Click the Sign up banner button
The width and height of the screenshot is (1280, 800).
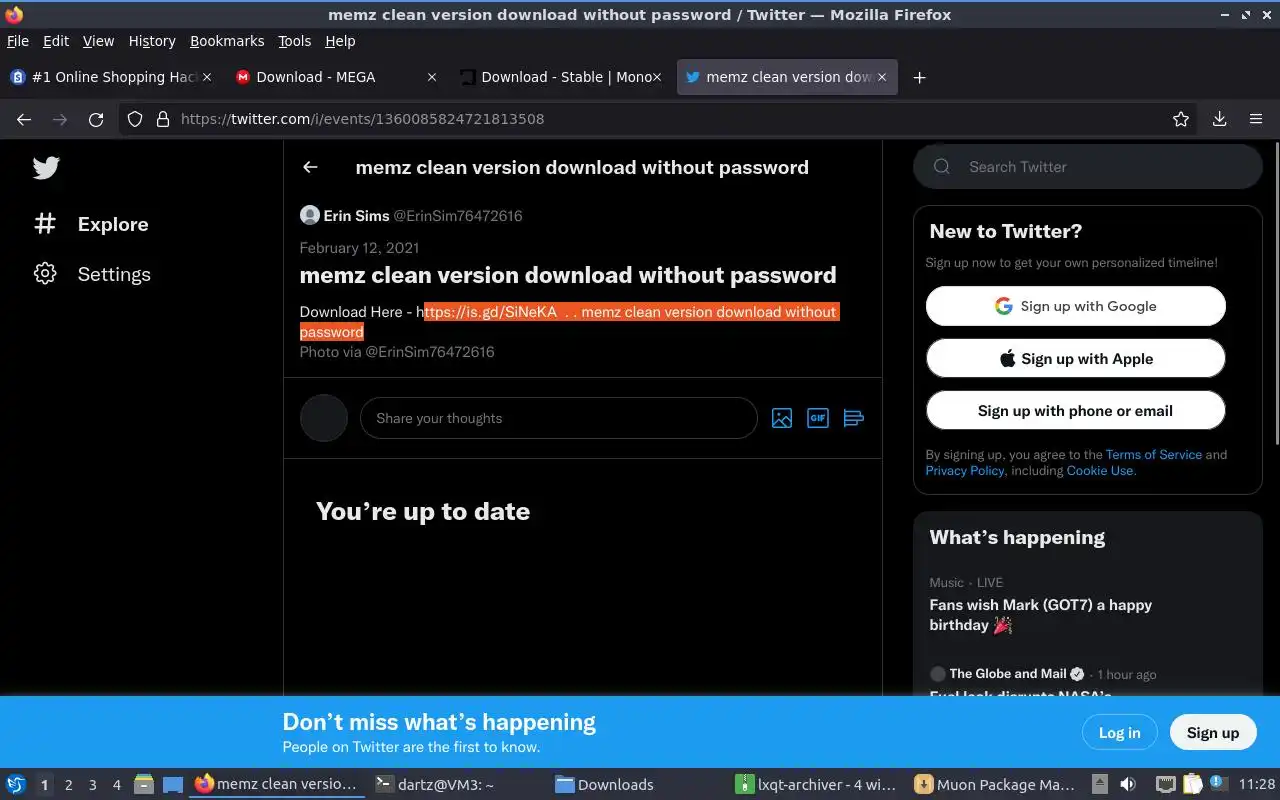[x=1212, y=732]
